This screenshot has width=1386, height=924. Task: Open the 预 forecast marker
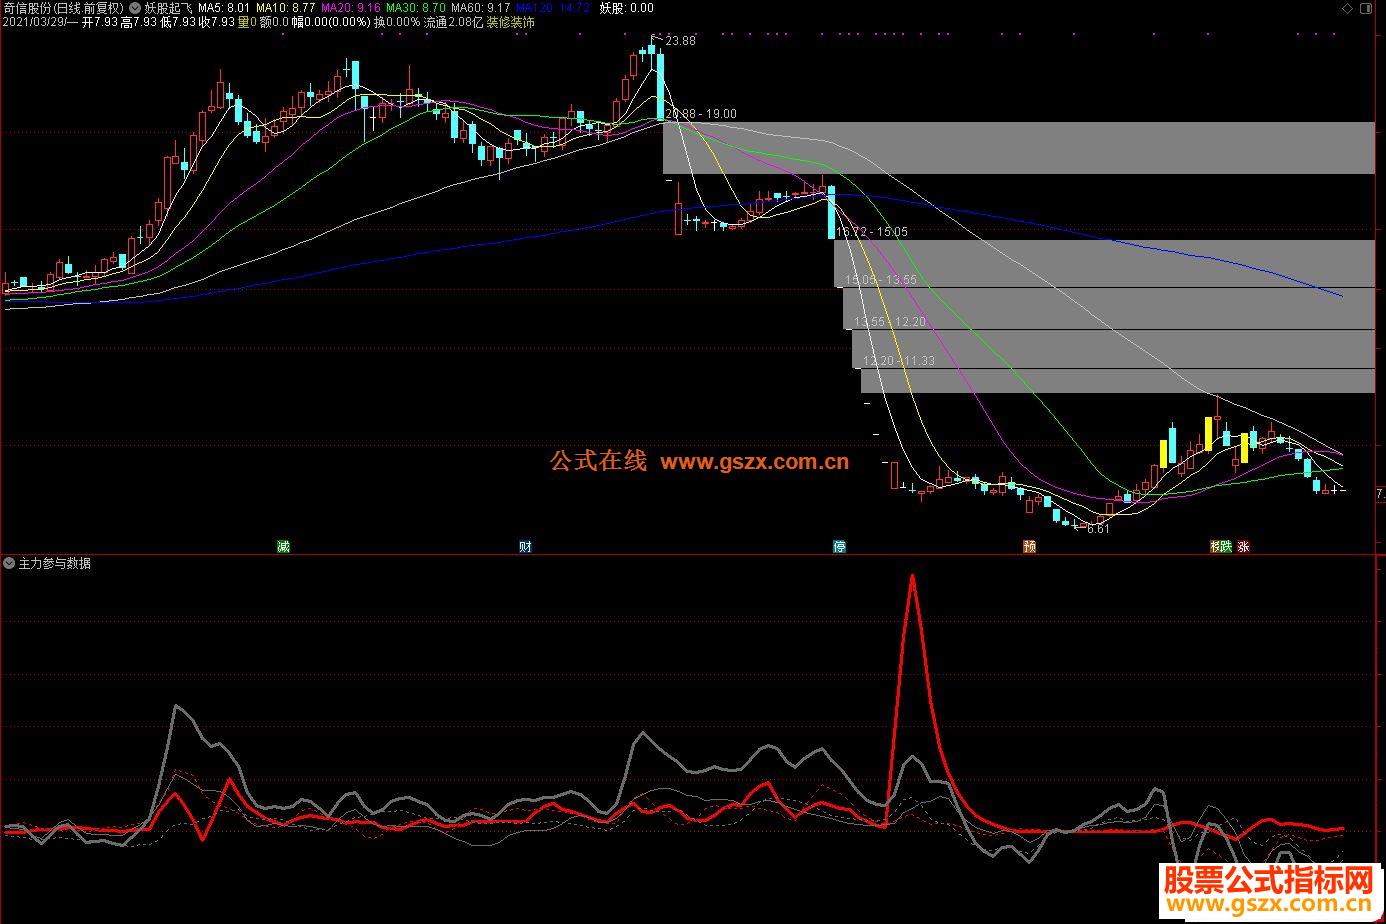[x=1029, y=546]
